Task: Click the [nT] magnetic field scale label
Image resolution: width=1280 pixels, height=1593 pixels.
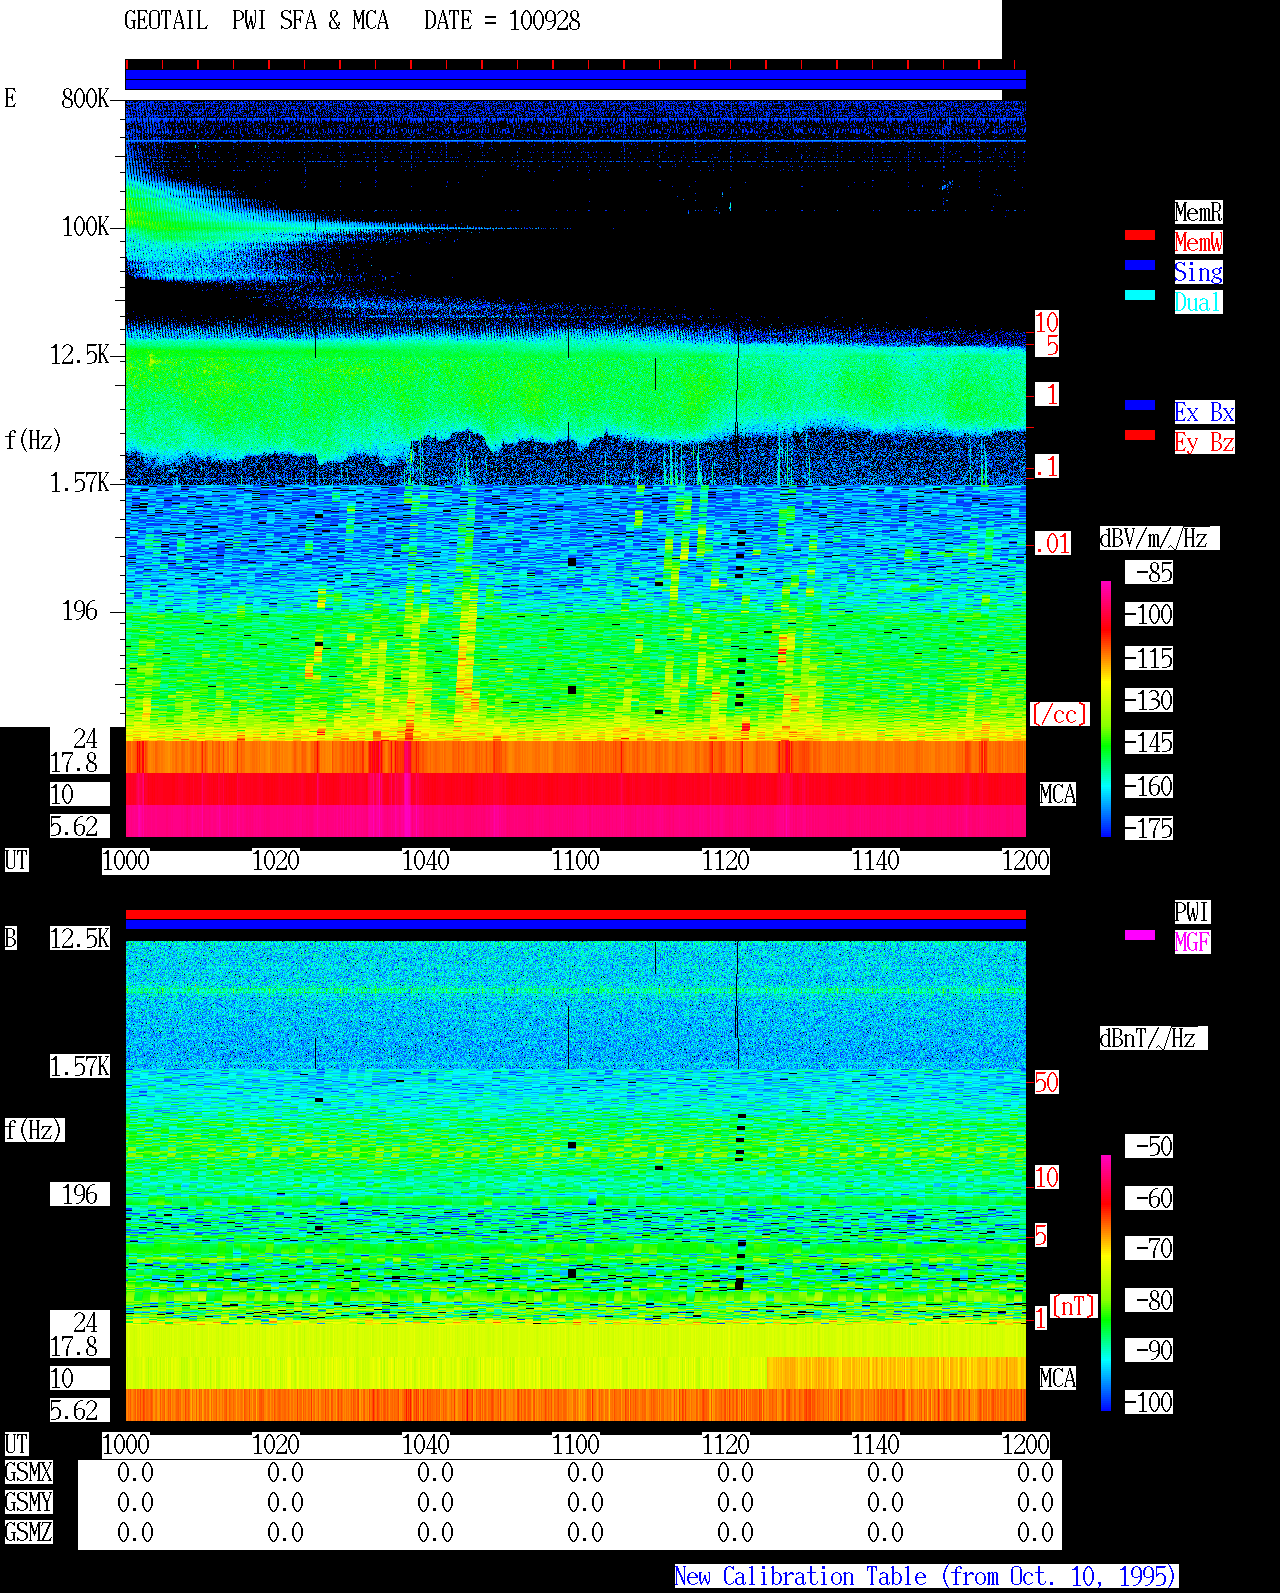Action: click(x=1074, y=1306)
